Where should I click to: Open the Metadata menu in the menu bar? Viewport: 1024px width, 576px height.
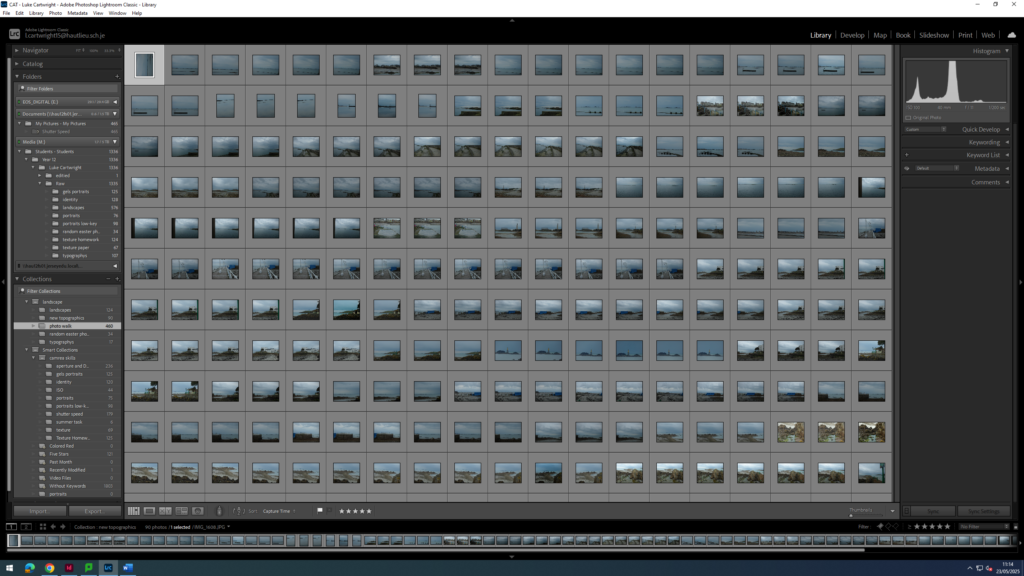point(77,13)
